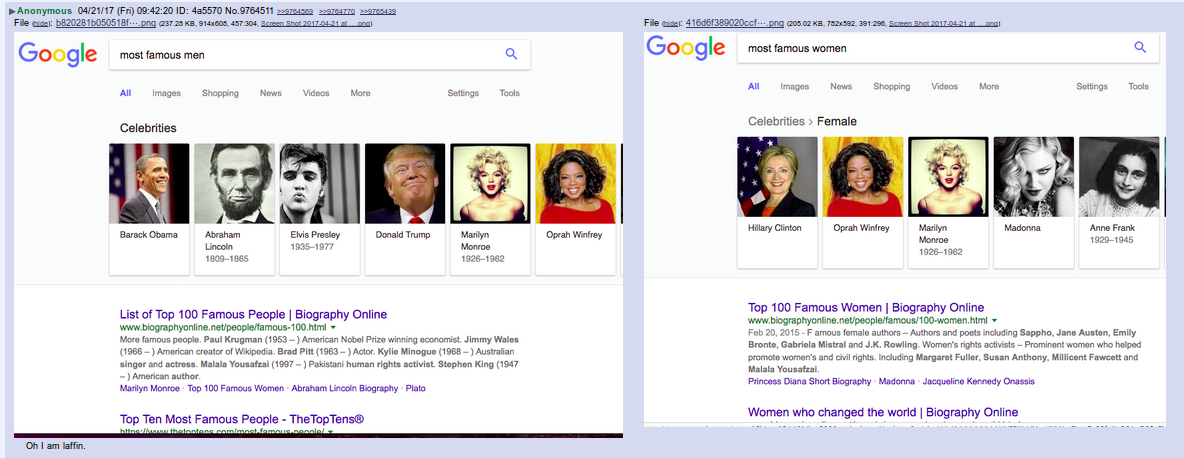Screen dimensions: 1184x458
Task: Click the Celebrities breadcrumb before Female
Action: tap(776, 121)
